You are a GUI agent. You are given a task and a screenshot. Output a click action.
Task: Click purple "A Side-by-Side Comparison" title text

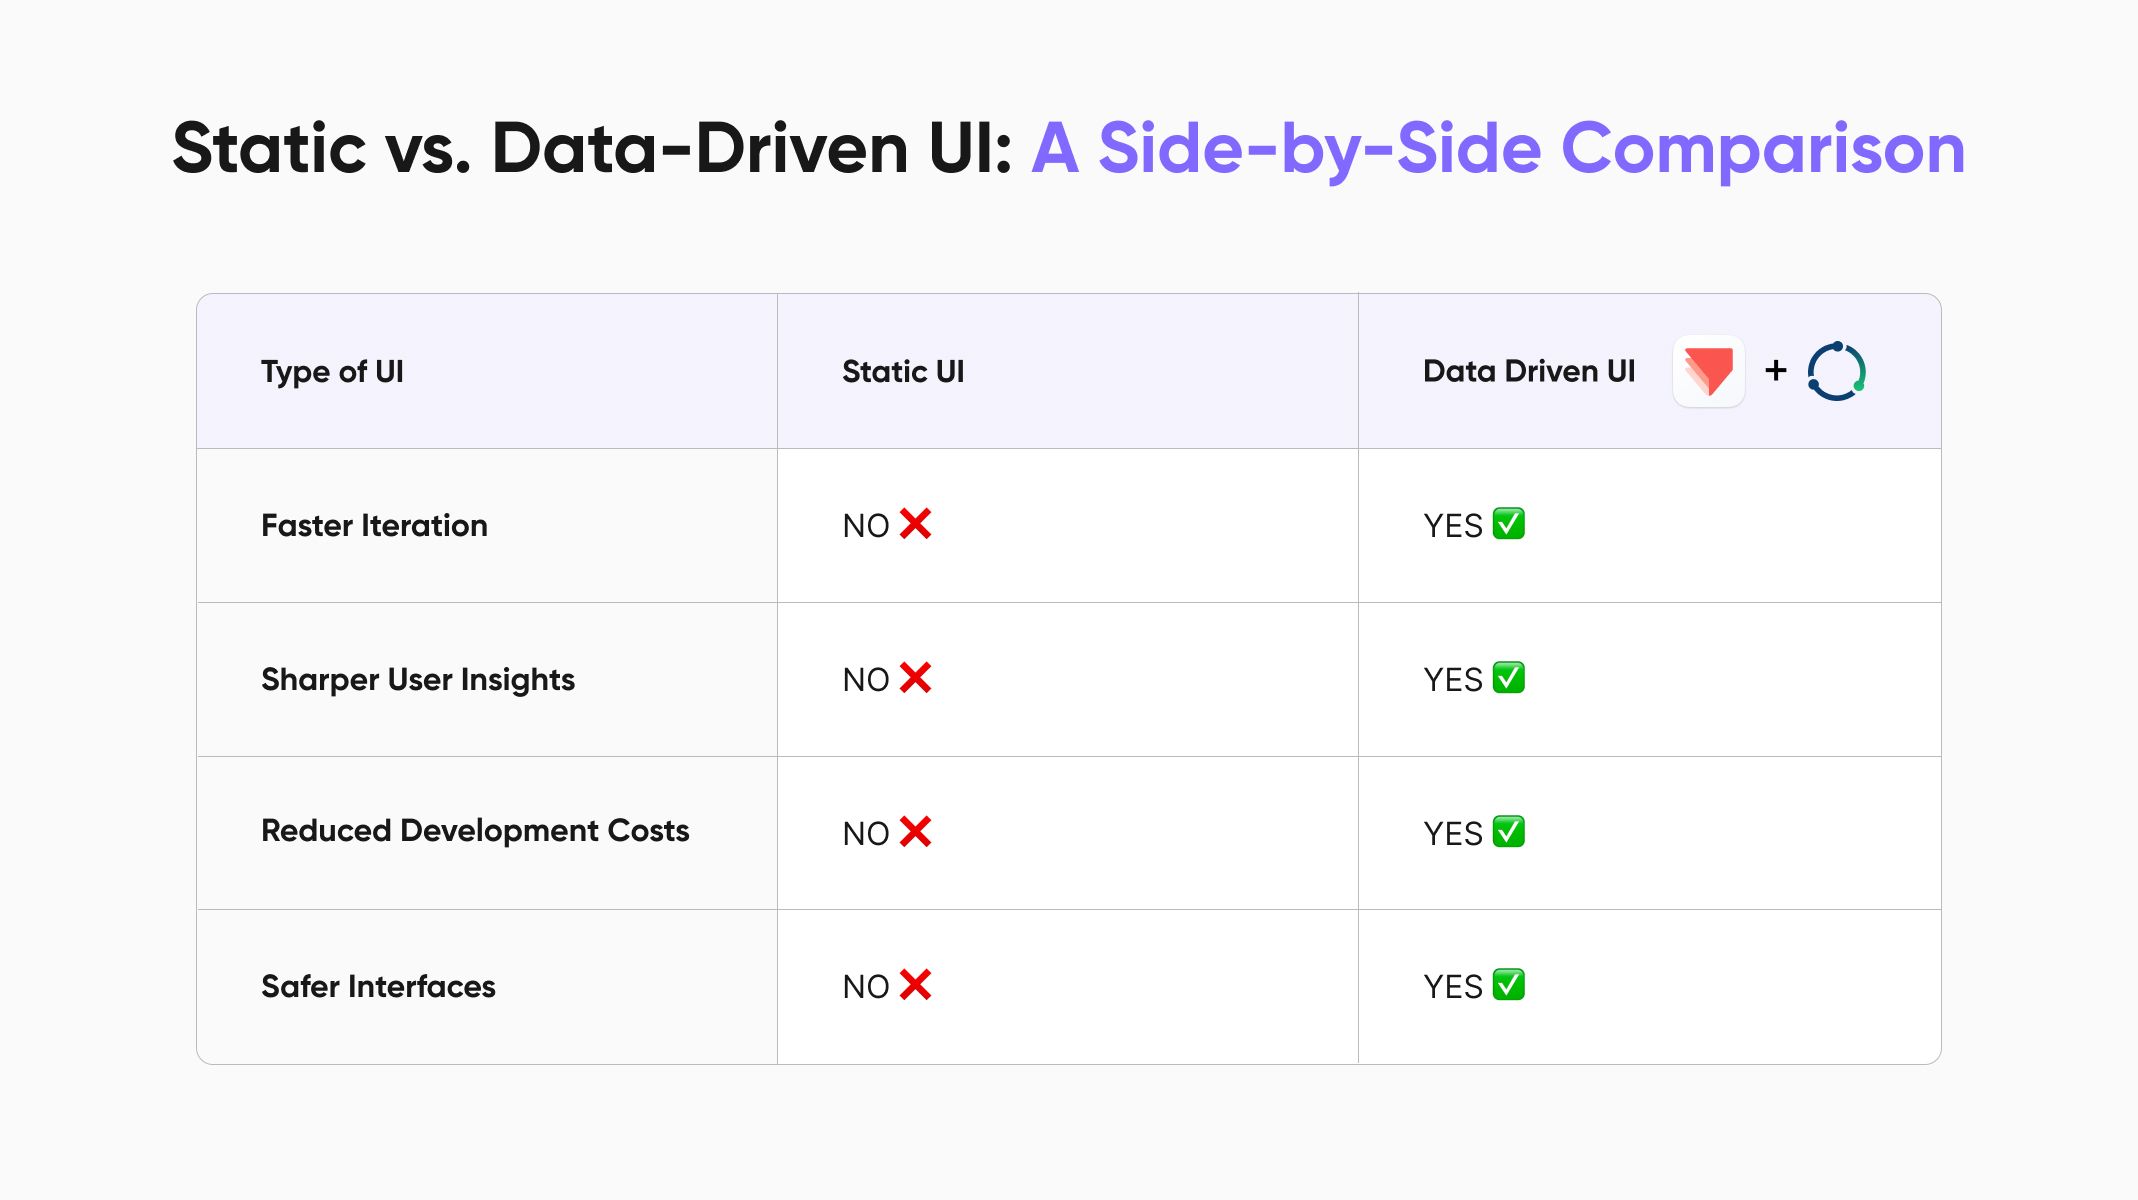coord(1498,149)
